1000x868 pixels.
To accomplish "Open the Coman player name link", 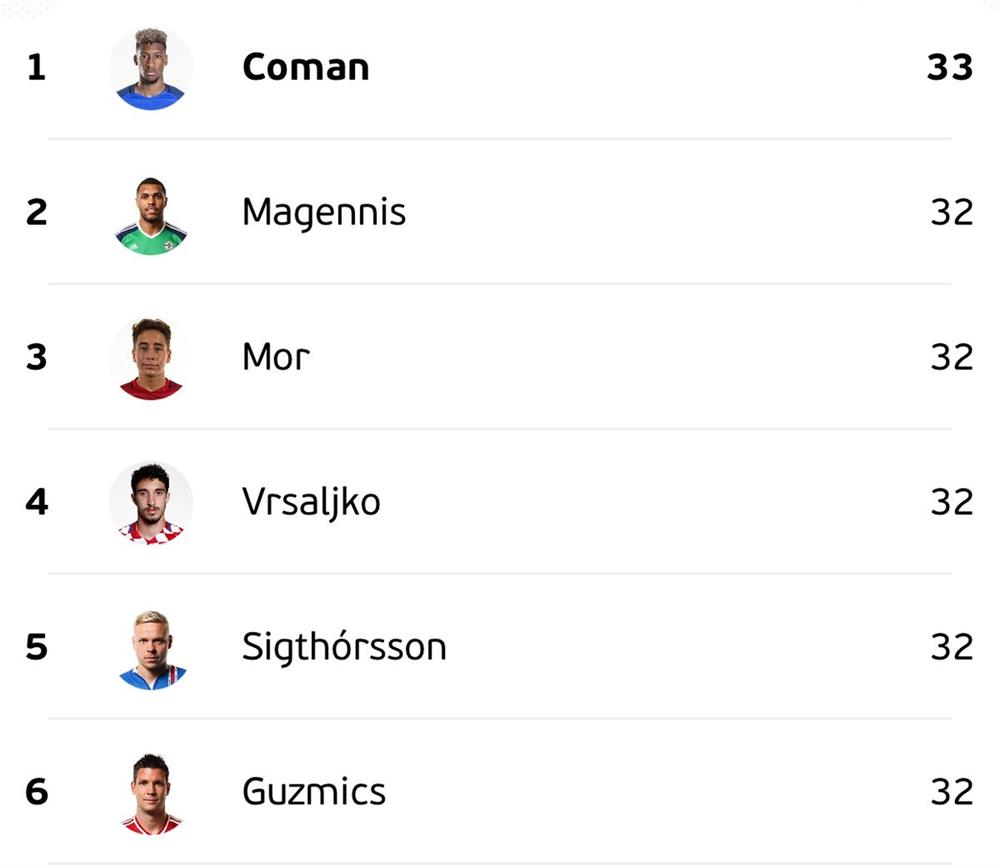I will point(305,68).
